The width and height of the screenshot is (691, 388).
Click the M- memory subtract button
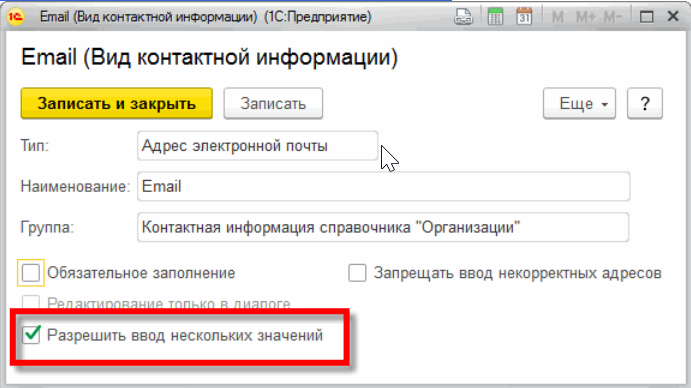click(613, 17)
